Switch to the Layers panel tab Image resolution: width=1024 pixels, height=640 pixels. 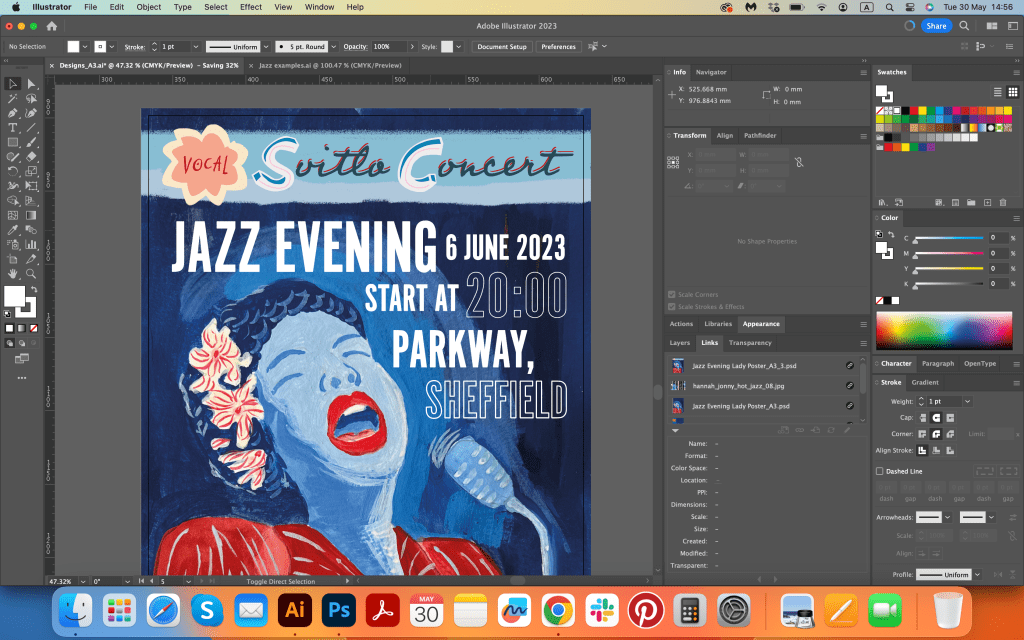pyautogui.click(x=679, y=343)
